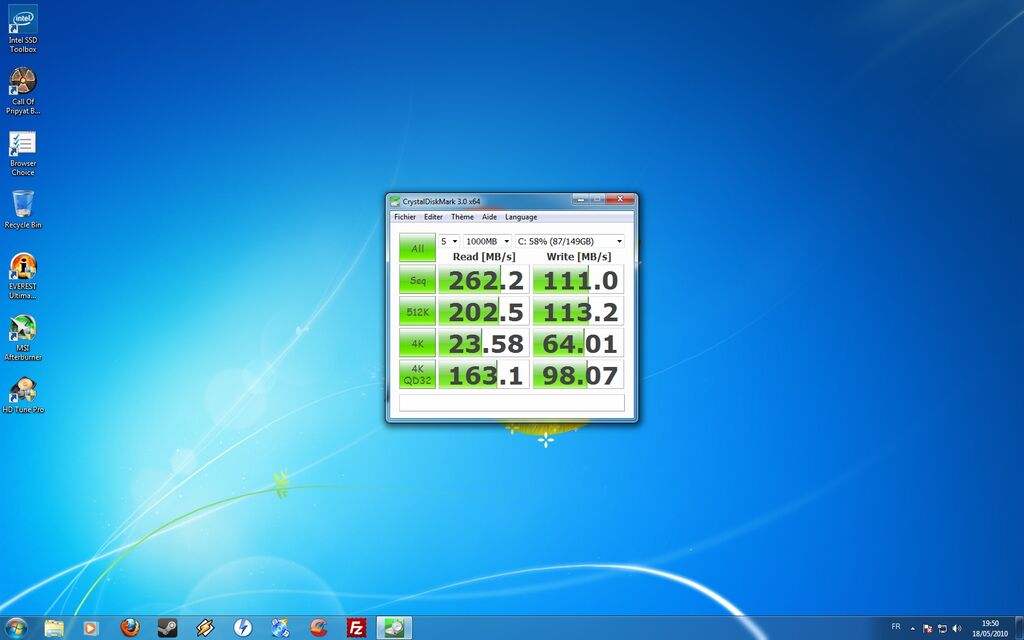Open the network tray icon
This screenshot has height=640, width=1024.
[942, 629]
